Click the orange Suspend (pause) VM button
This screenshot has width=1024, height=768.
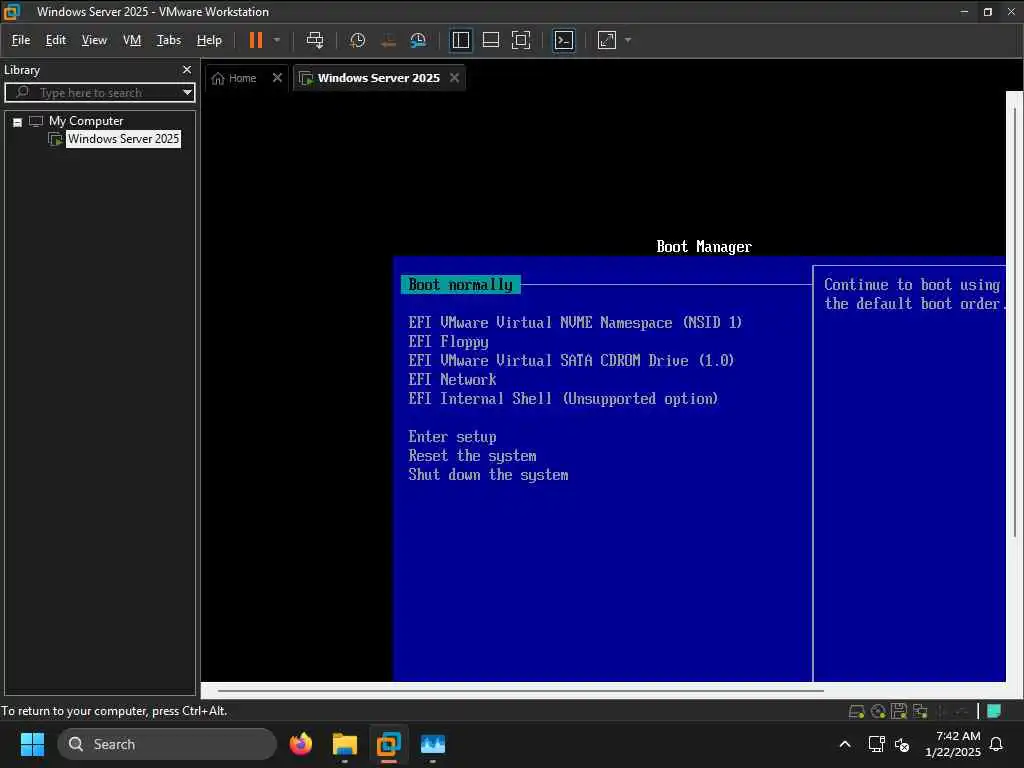click(x=255, y=40)
